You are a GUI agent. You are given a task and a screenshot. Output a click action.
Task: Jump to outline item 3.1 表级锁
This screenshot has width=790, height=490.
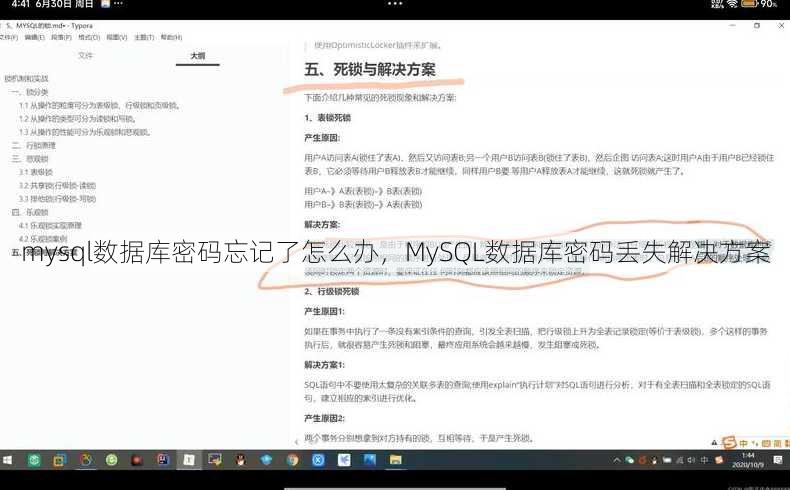point(36,172)
